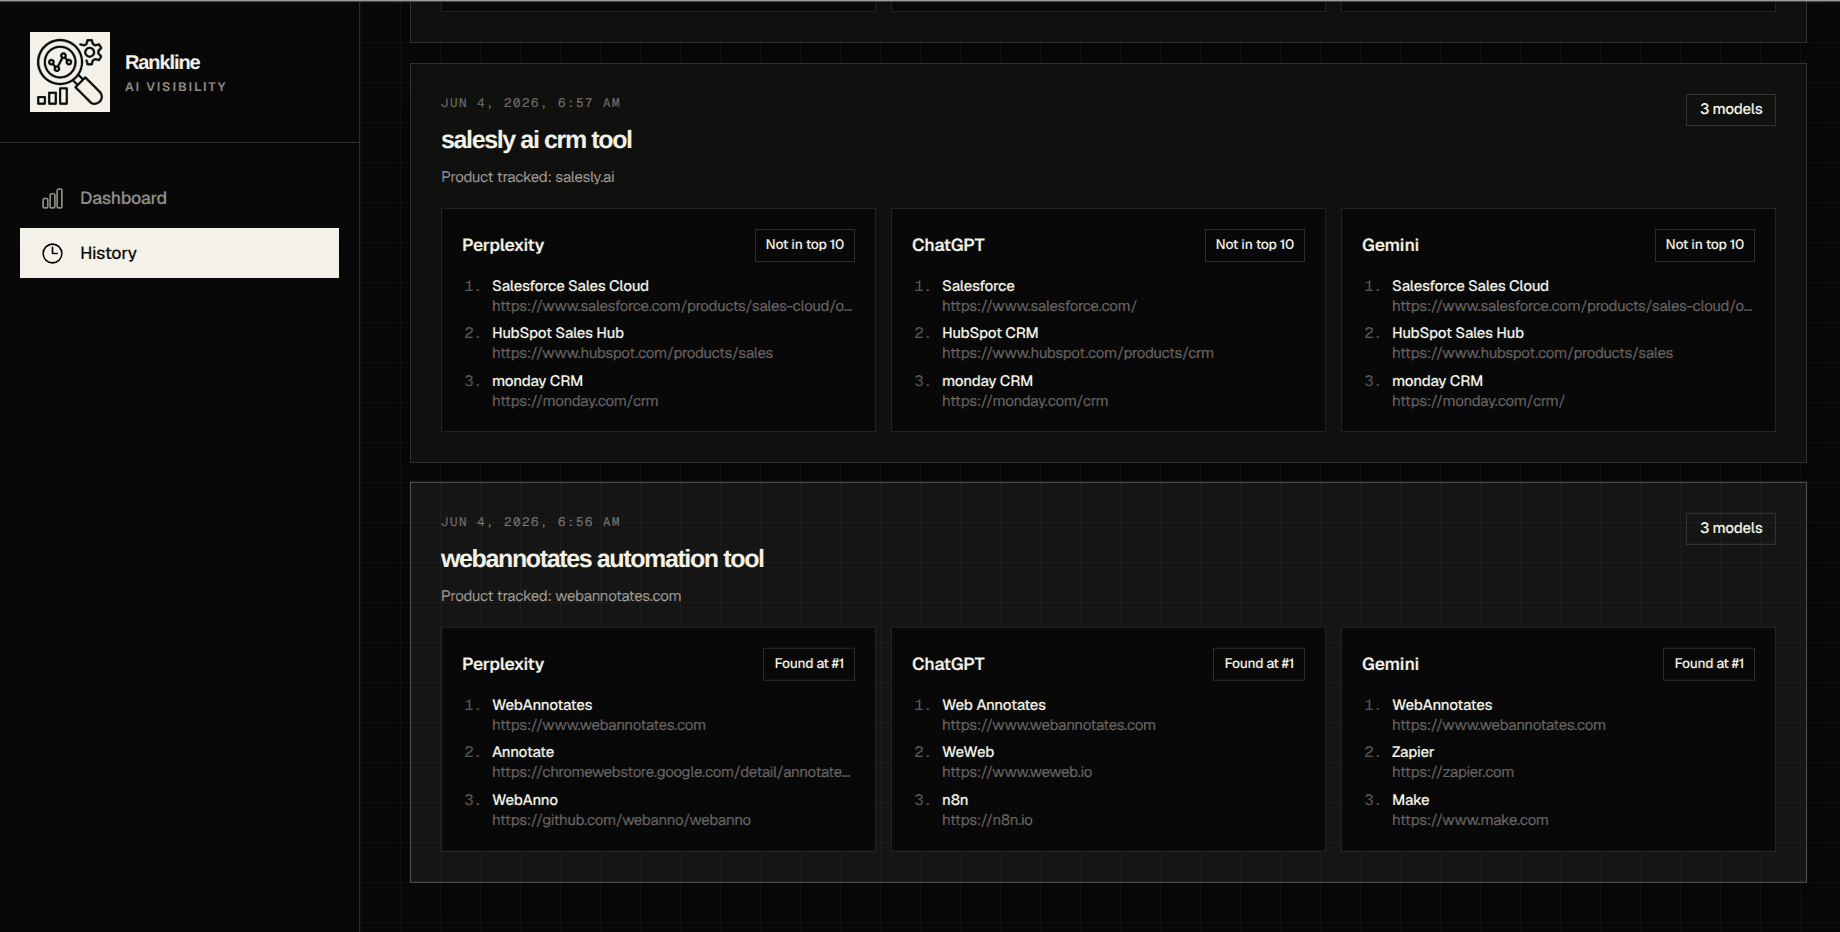Click Perplexity 'Not in top 10' badge
Screen dimensions: 1840x932
[804, 245]
